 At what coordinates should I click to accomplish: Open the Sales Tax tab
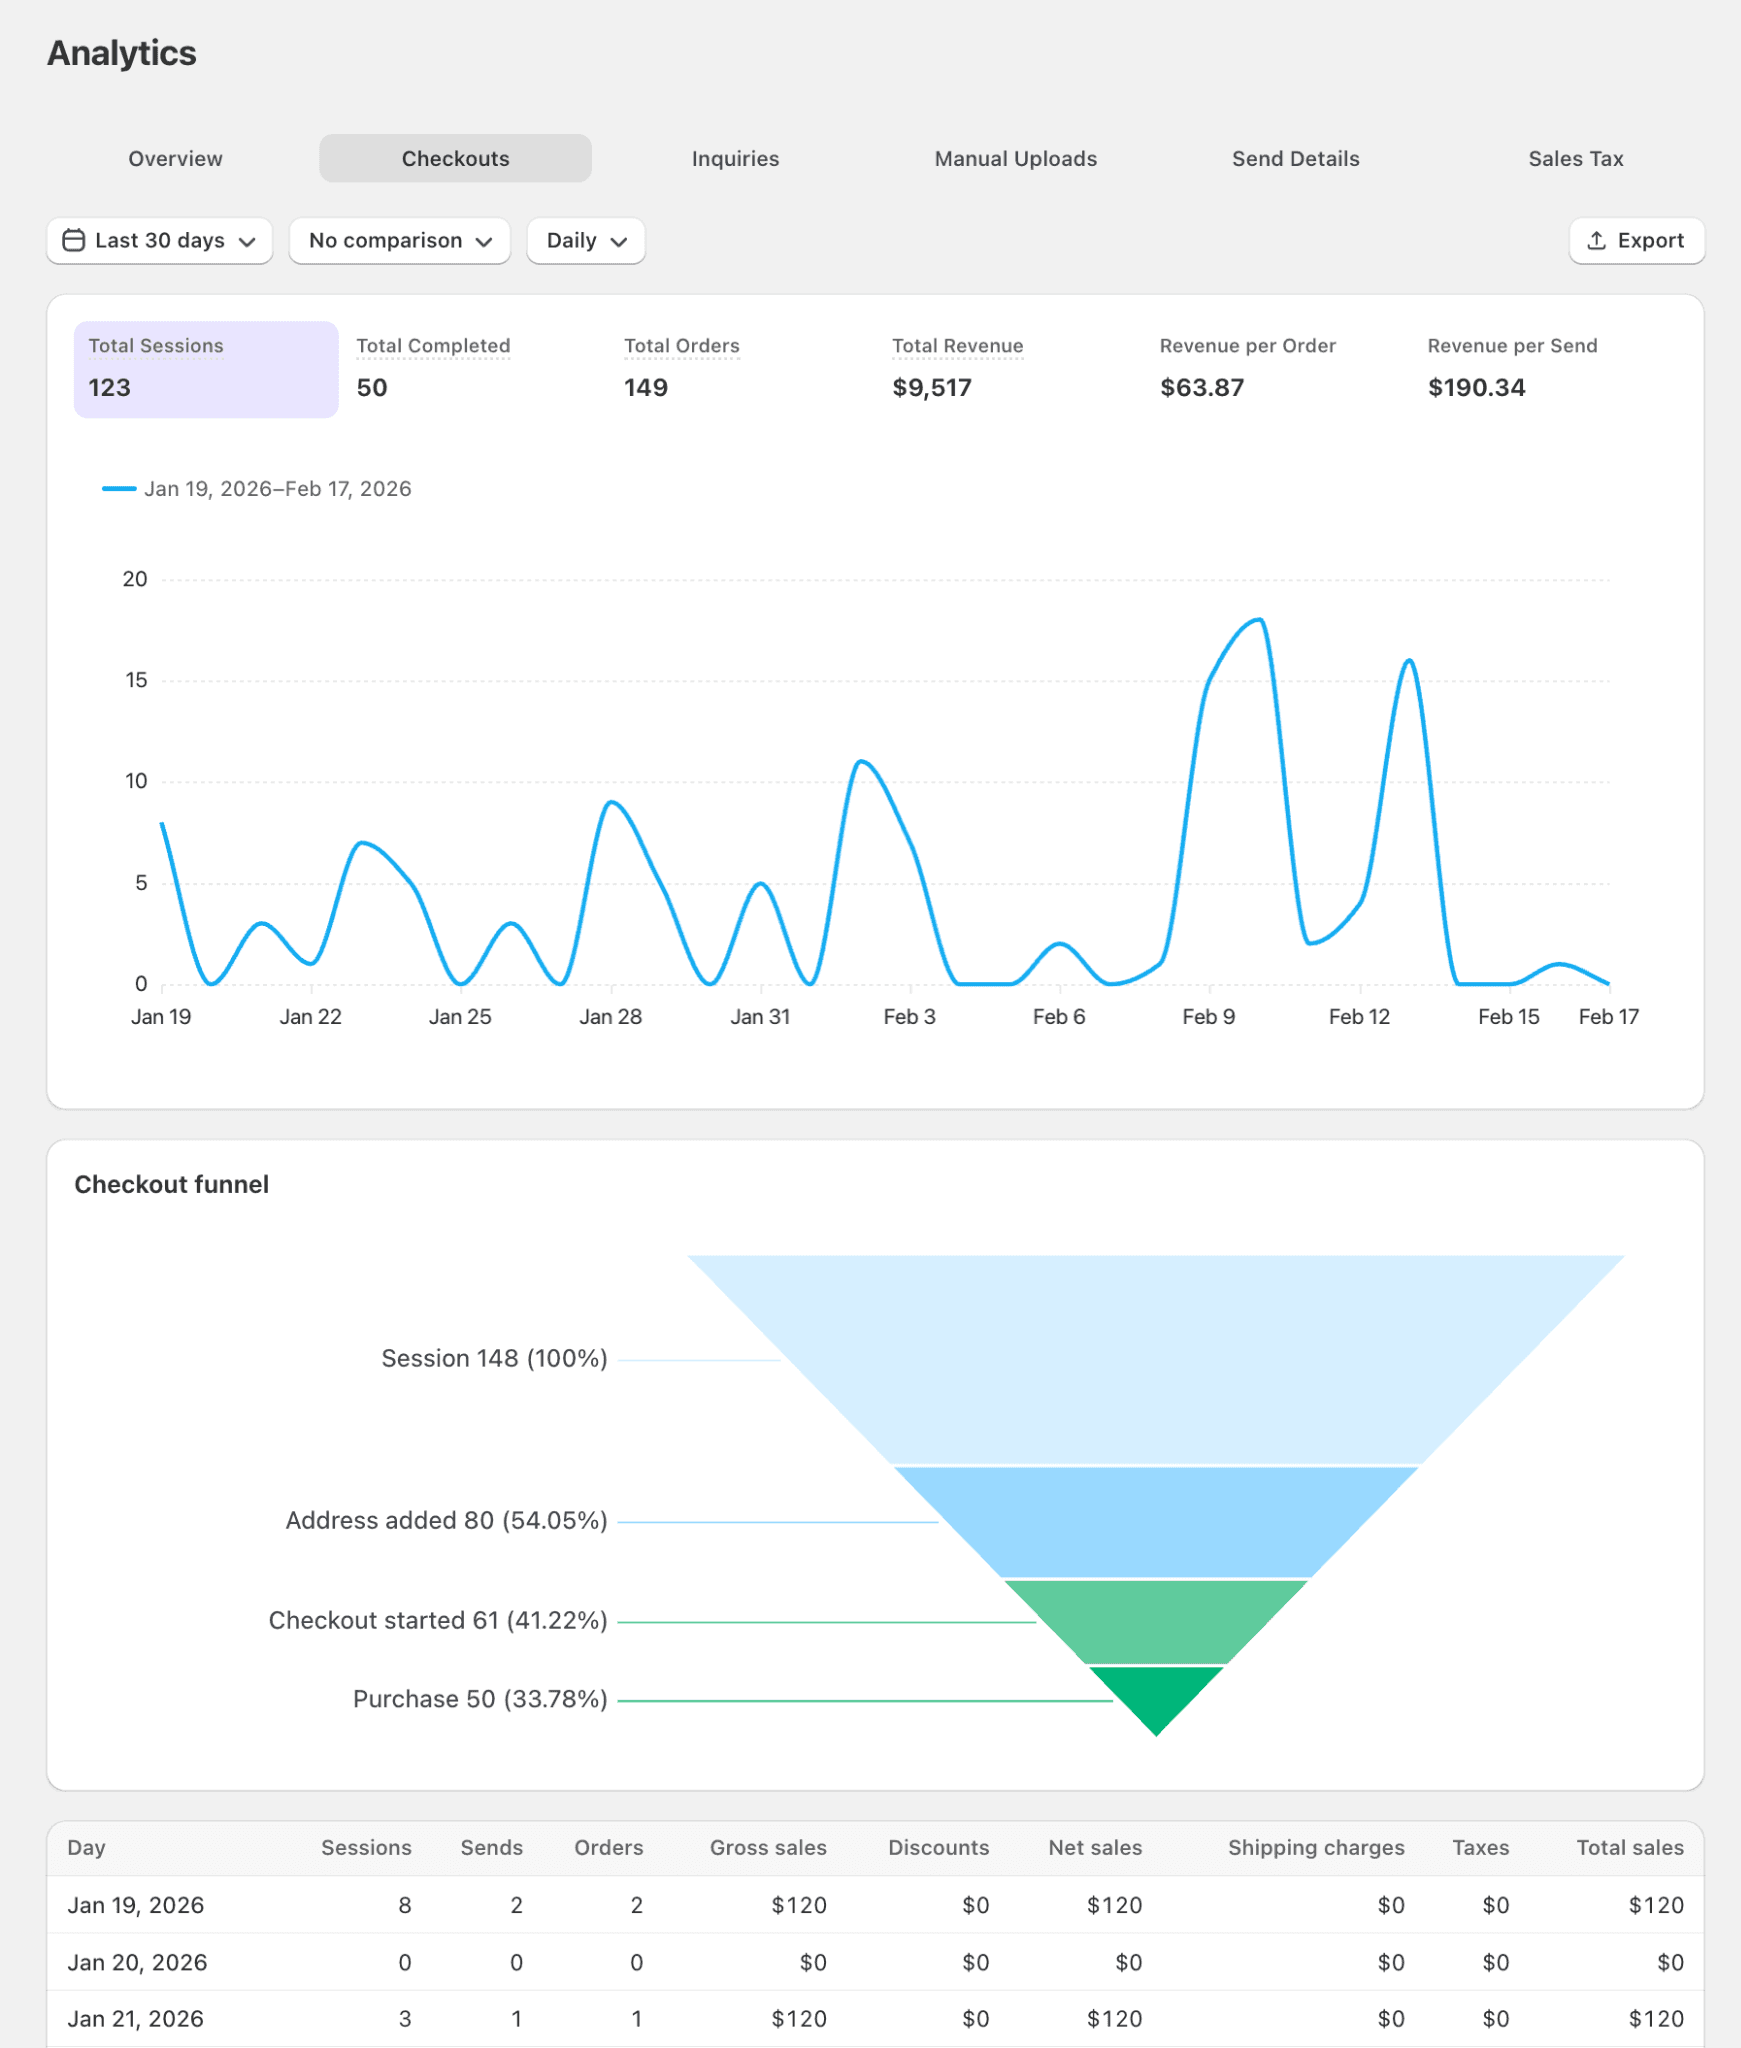click(x=1575, y=159)
